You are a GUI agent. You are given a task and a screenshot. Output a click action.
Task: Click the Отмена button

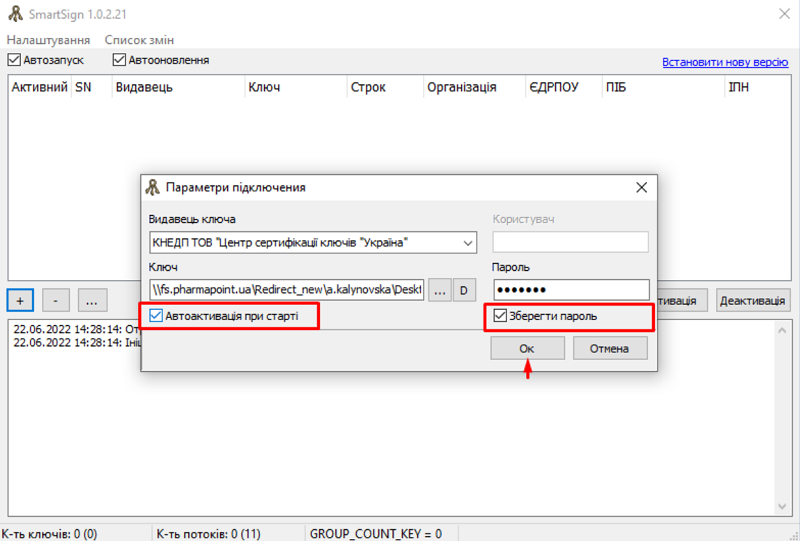[x=608, y=348]
